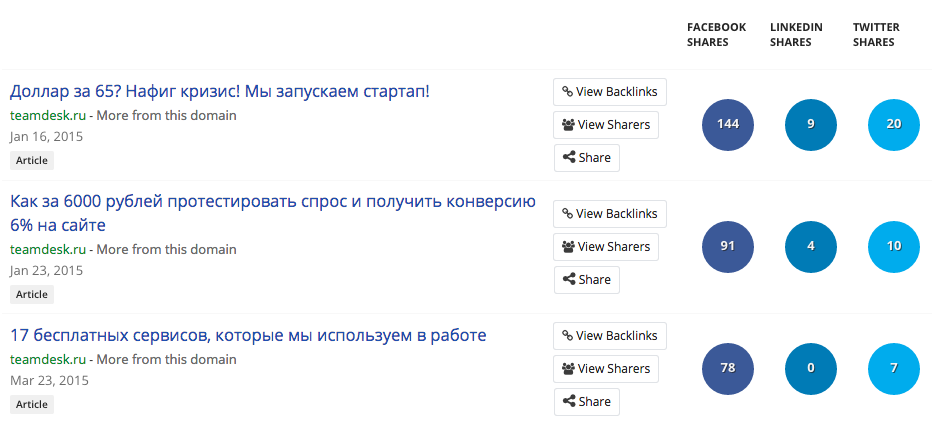Click link icon in third article's View Backlinks

[567, 336]
